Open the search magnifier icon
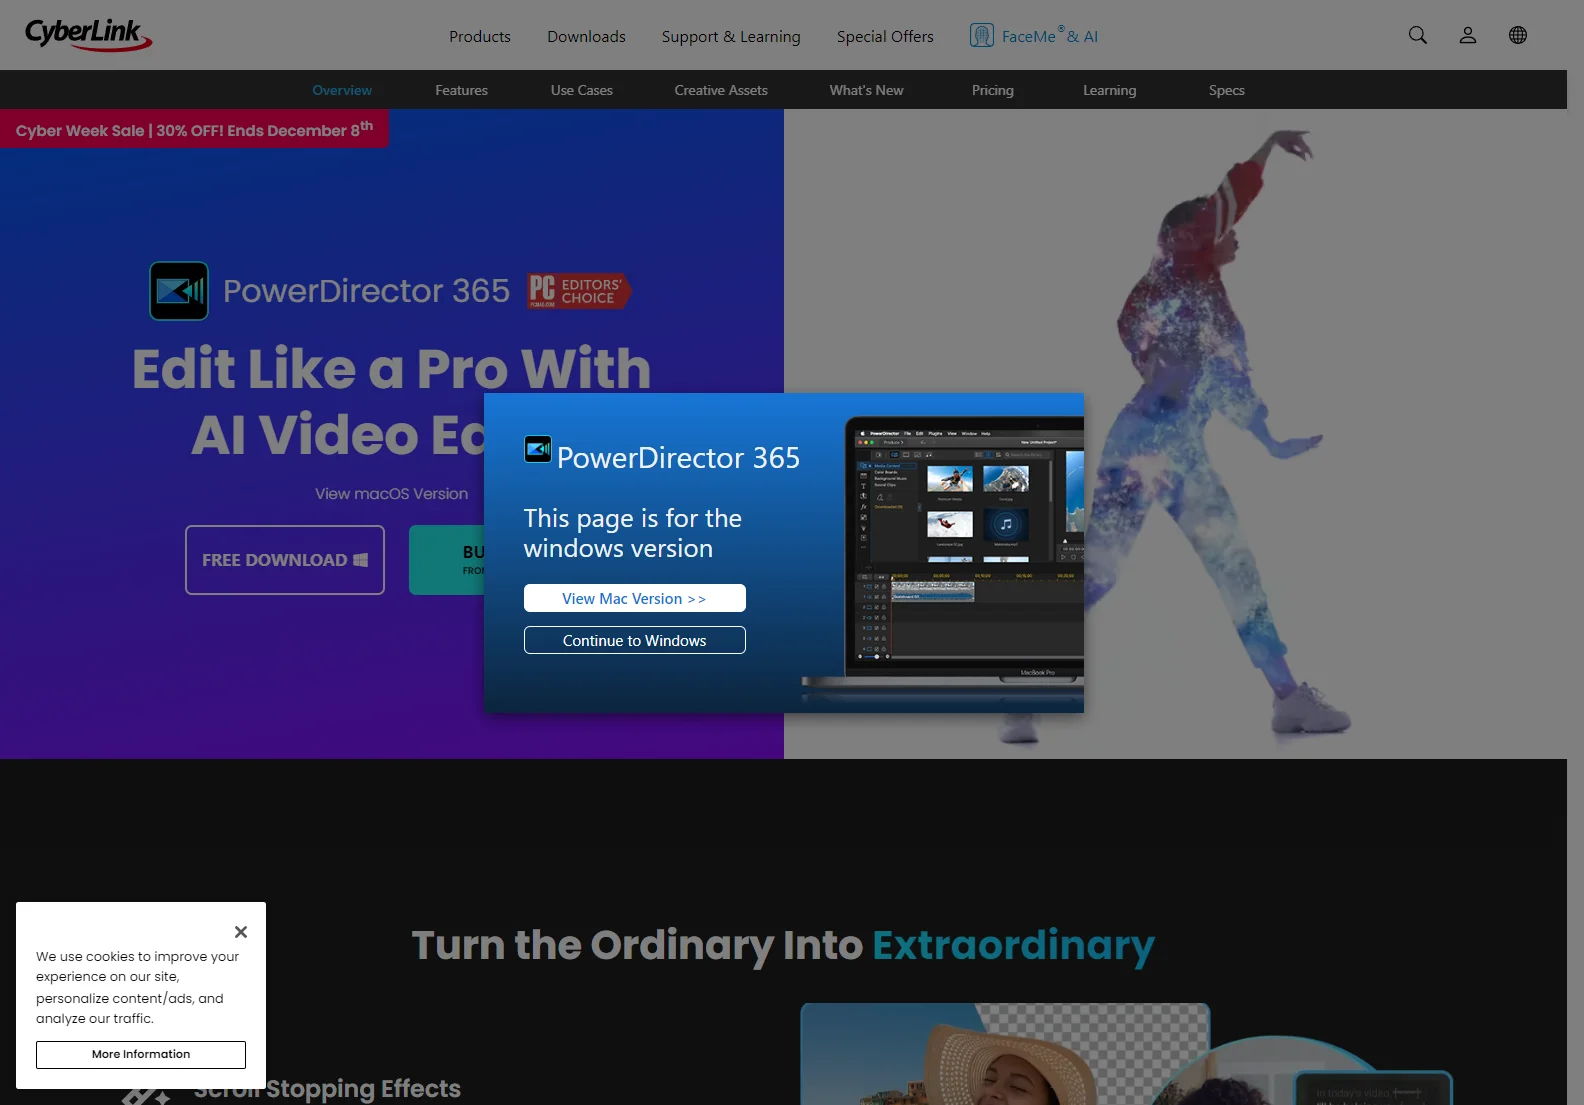Viewport: 1584px width, 1105px height. tap(1417, 35)
